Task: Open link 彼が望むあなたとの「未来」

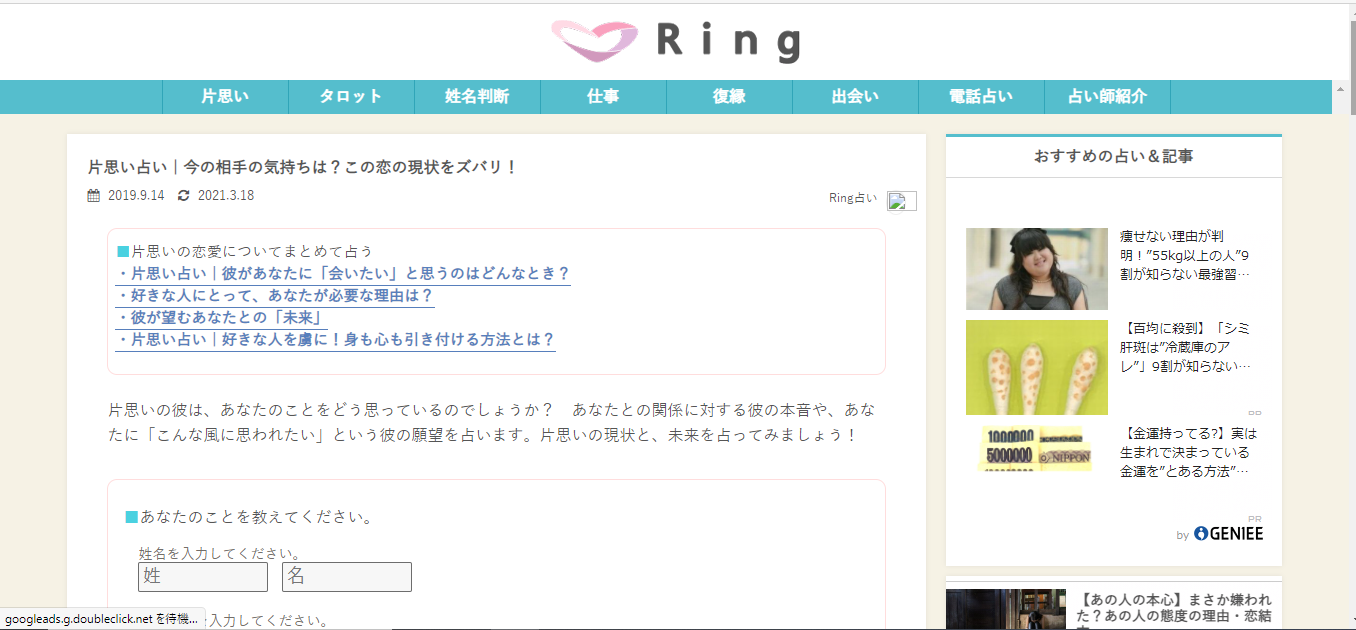Action: [221, 318]
